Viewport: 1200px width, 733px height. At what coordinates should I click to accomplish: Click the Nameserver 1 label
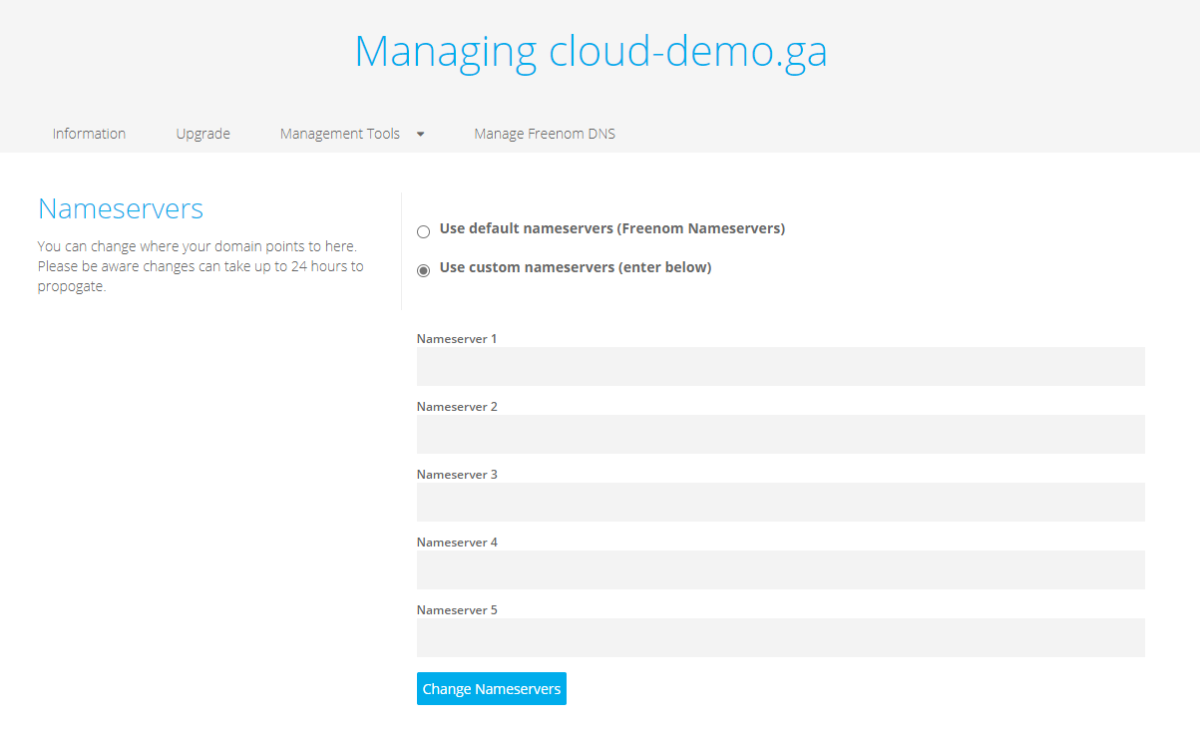[457, 339]
